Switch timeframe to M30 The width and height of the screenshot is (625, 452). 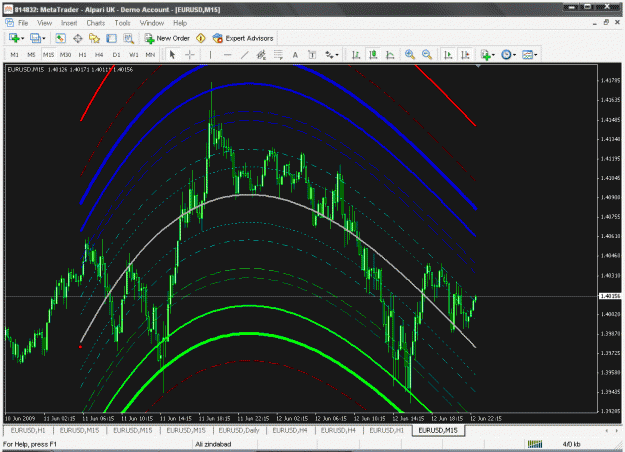[65, 55]
